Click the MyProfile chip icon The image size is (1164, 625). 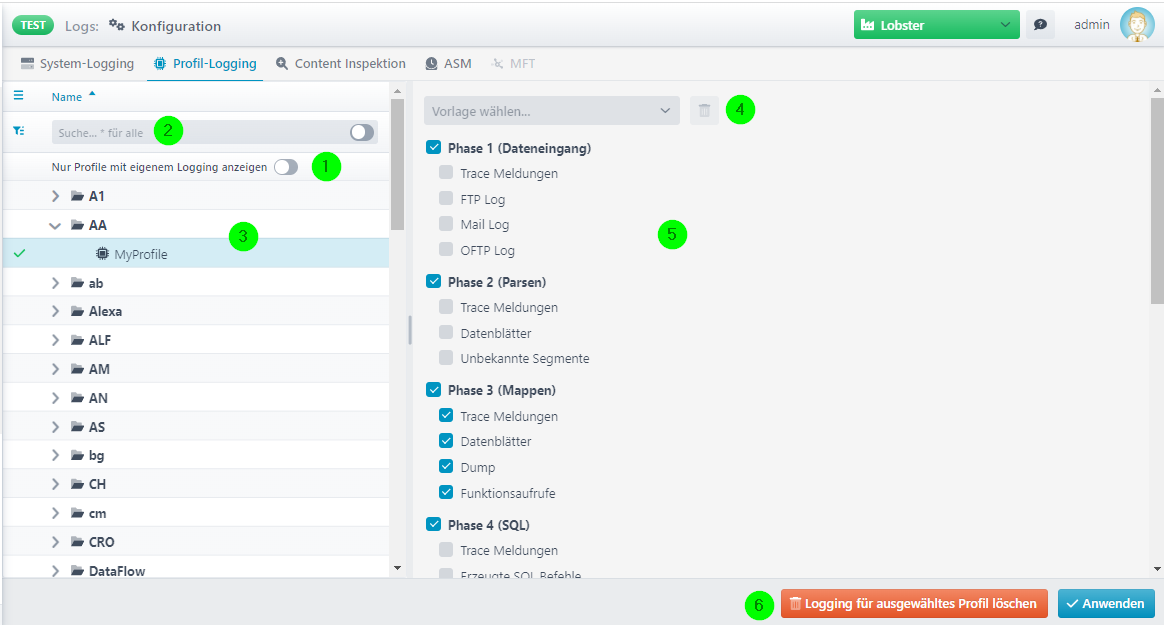[x=102, y=254]
